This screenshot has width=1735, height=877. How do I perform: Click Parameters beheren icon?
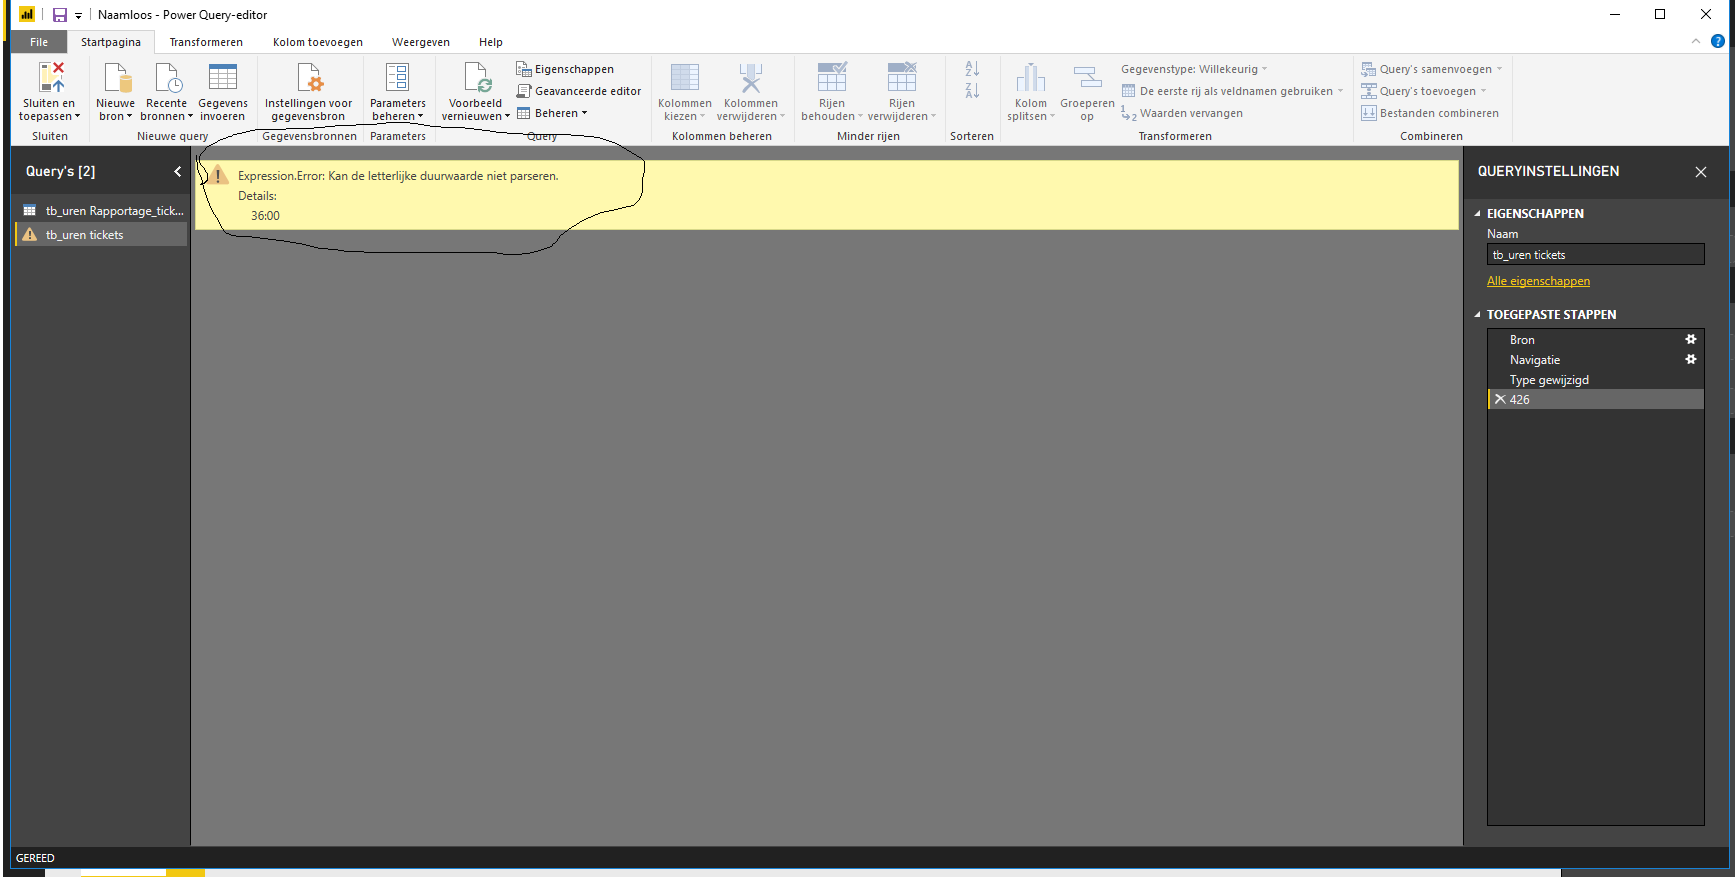(397, 77)
